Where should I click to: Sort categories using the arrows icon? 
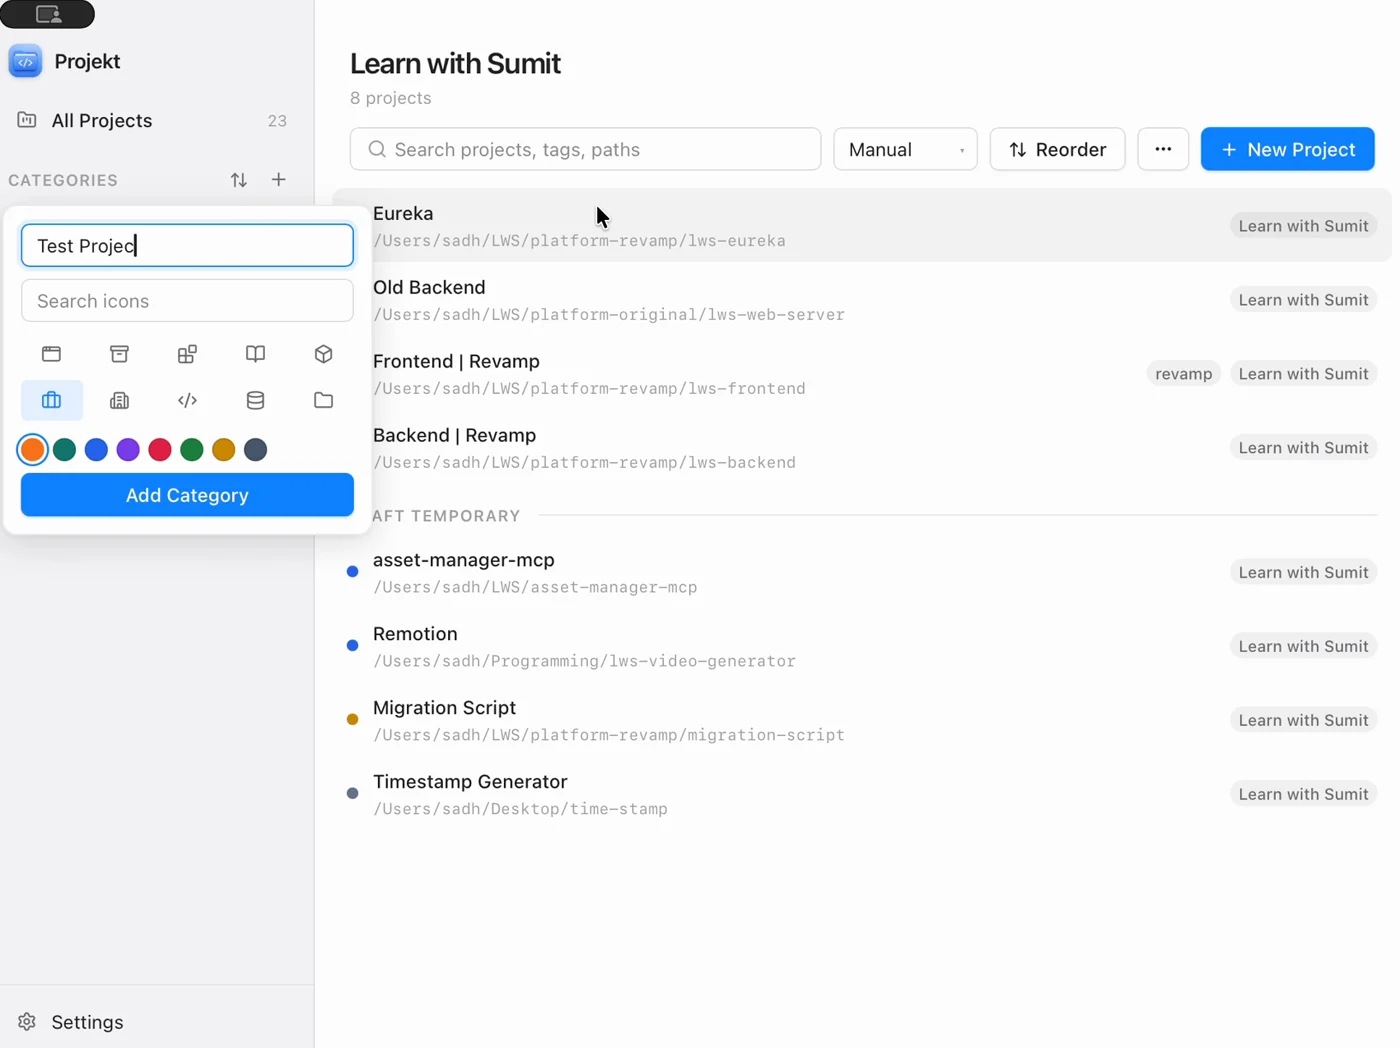click(238, 180)
